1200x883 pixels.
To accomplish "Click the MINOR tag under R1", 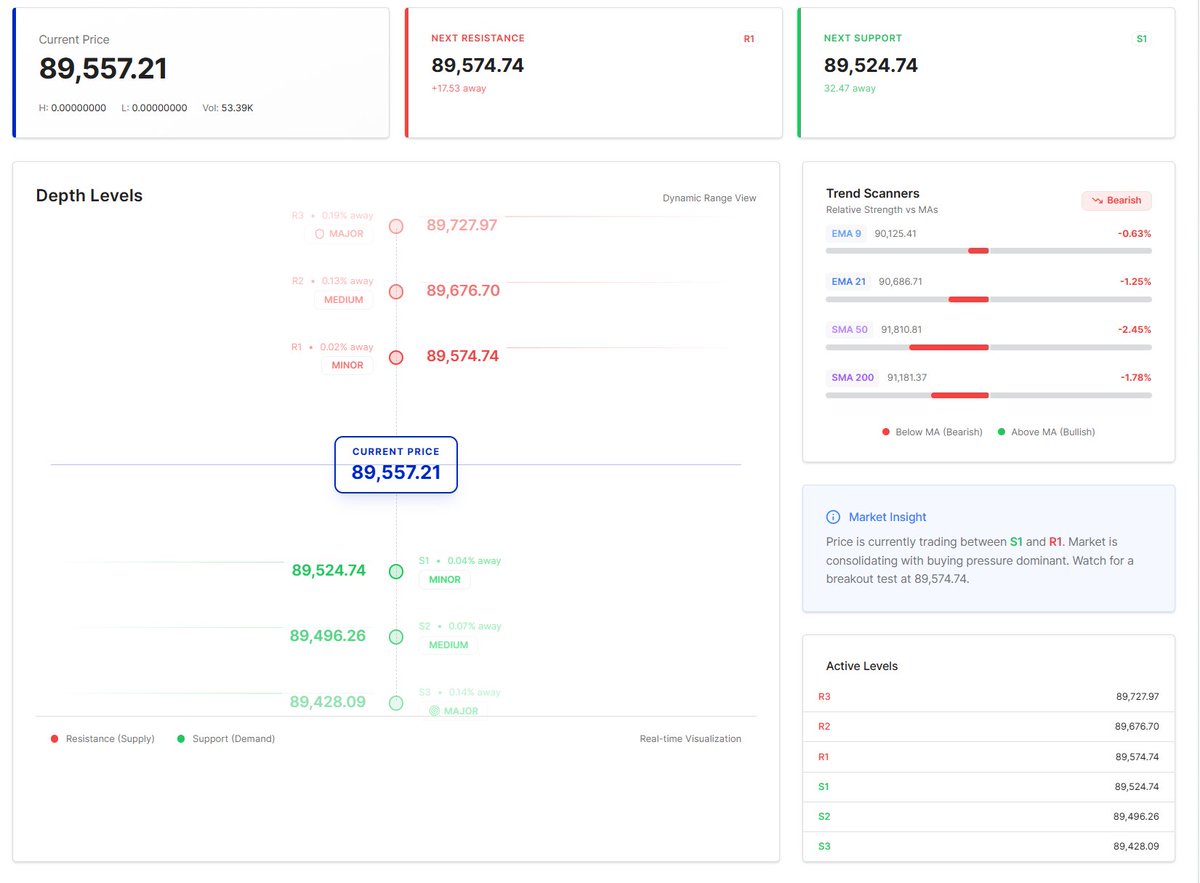I will click(x=347, y=365).
